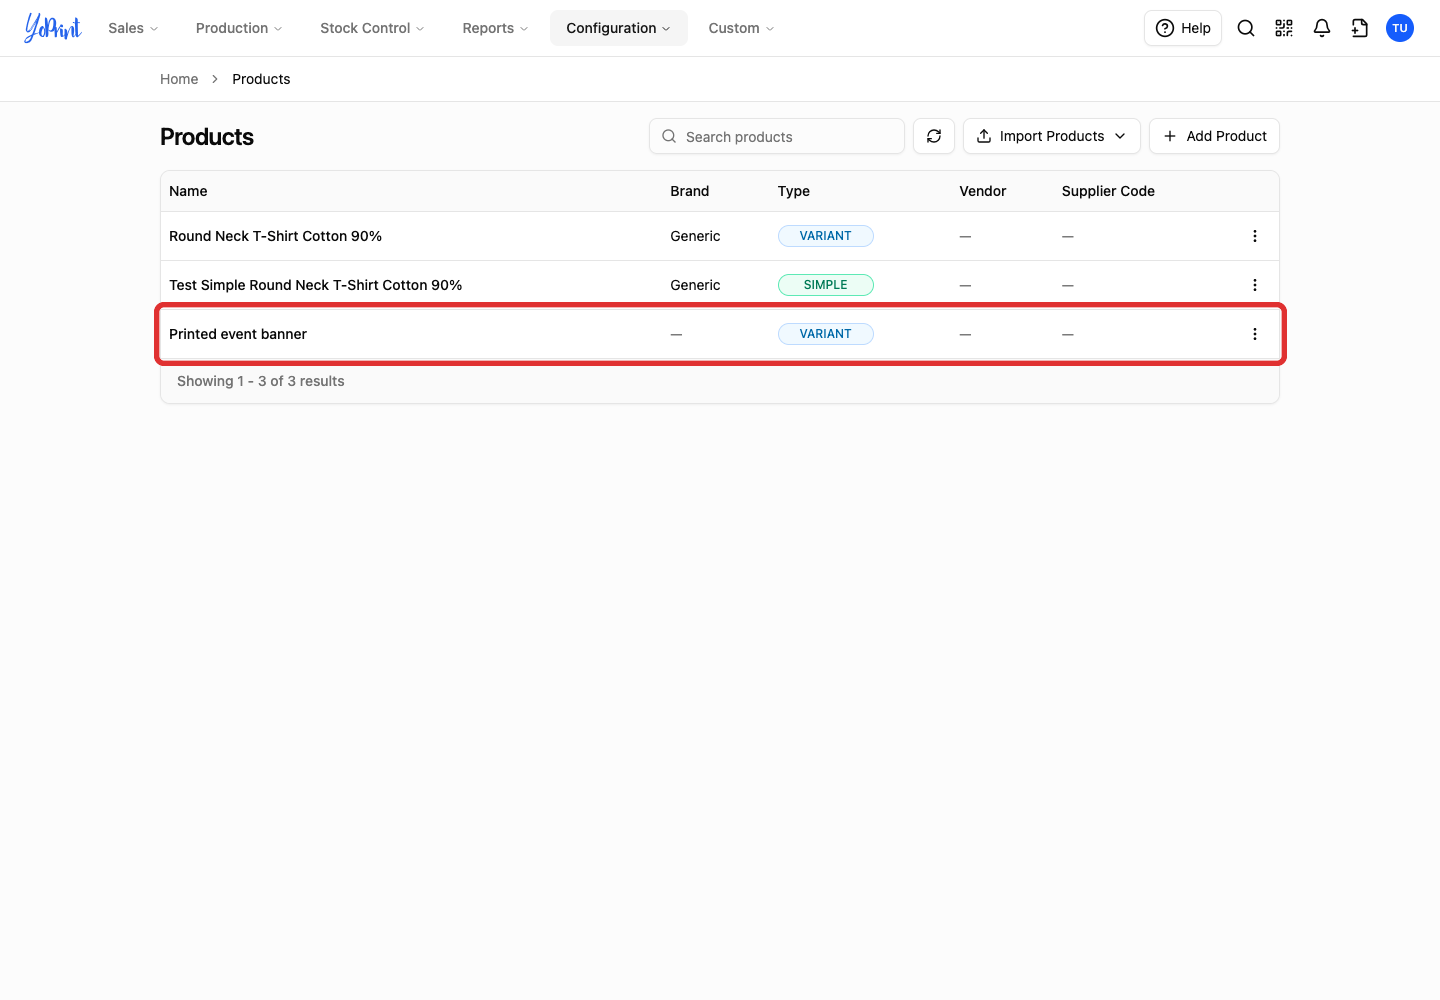
Task: Open the QR code scanner icon
Action: [1284, 28]
